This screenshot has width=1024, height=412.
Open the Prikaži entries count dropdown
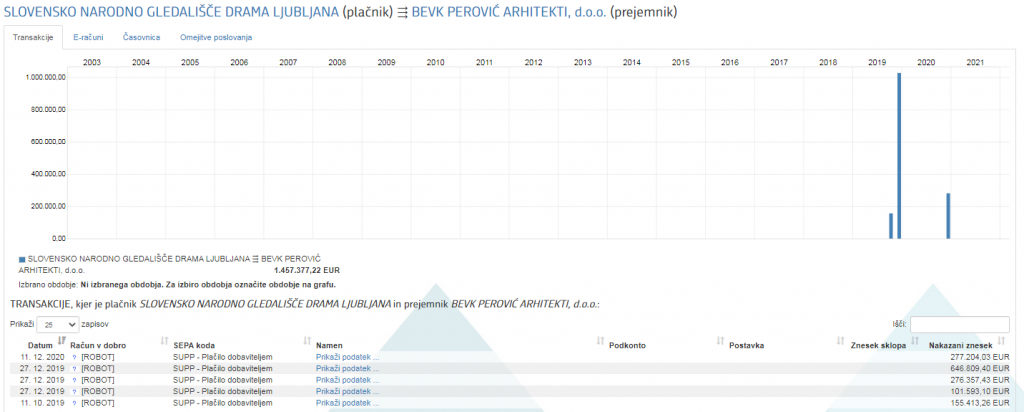[59, 325]
